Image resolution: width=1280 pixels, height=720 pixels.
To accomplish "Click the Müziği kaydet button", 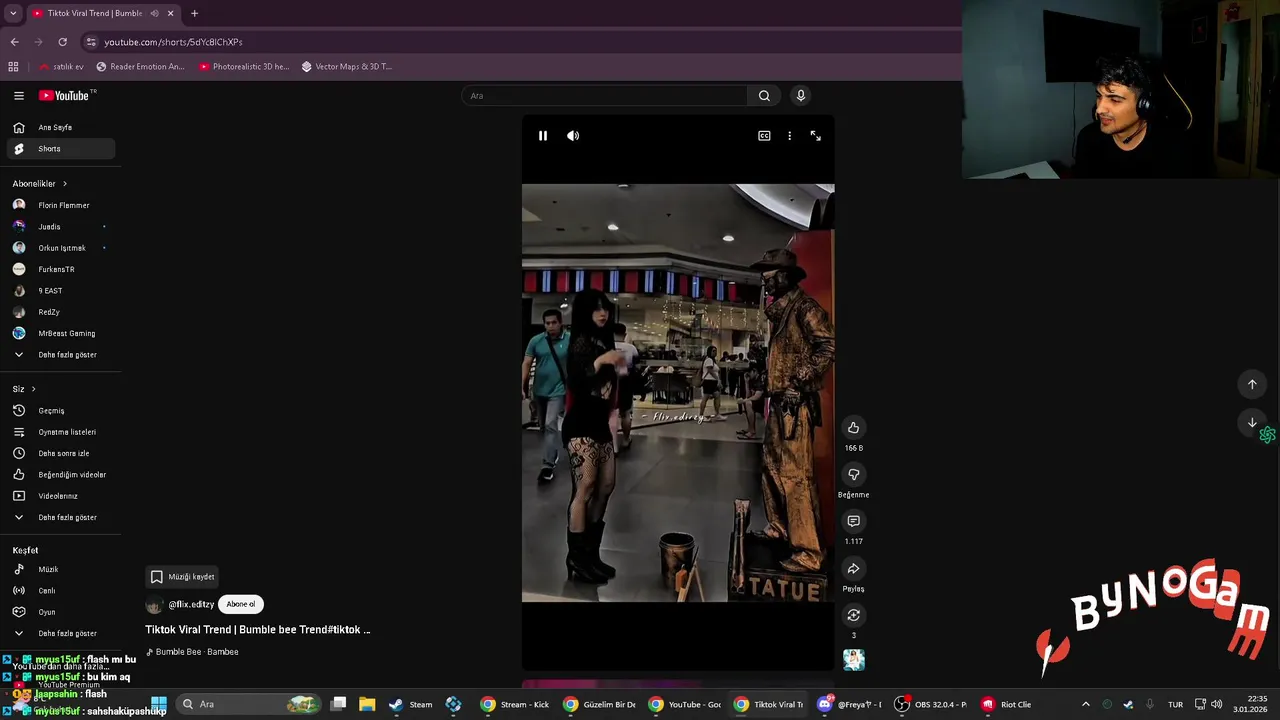I will point(182,577).
